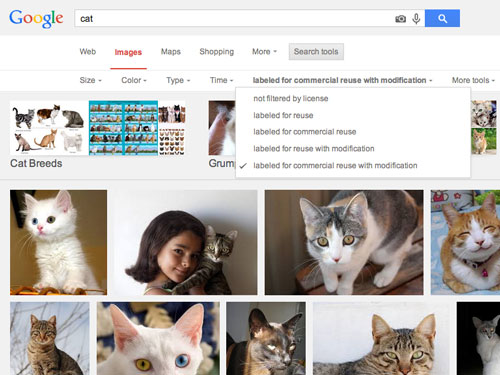Click the blue magnifier search button
The image size is (500, 375).
point(442,18)
